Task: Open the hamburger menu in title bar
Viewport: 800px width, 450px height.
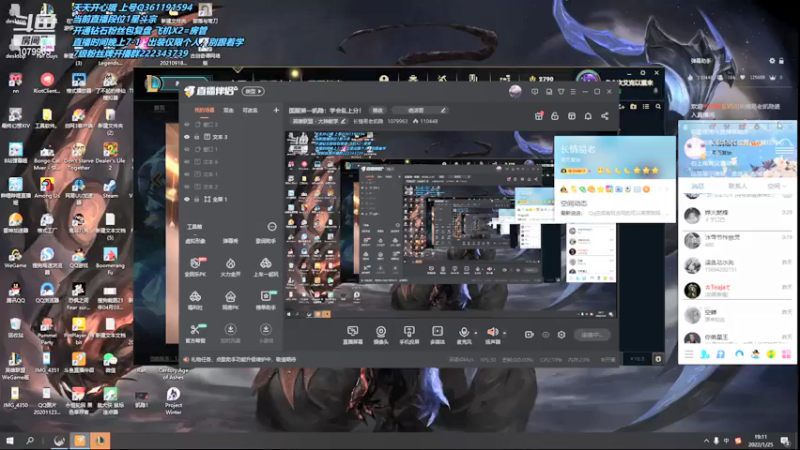Action: [573, 92]
